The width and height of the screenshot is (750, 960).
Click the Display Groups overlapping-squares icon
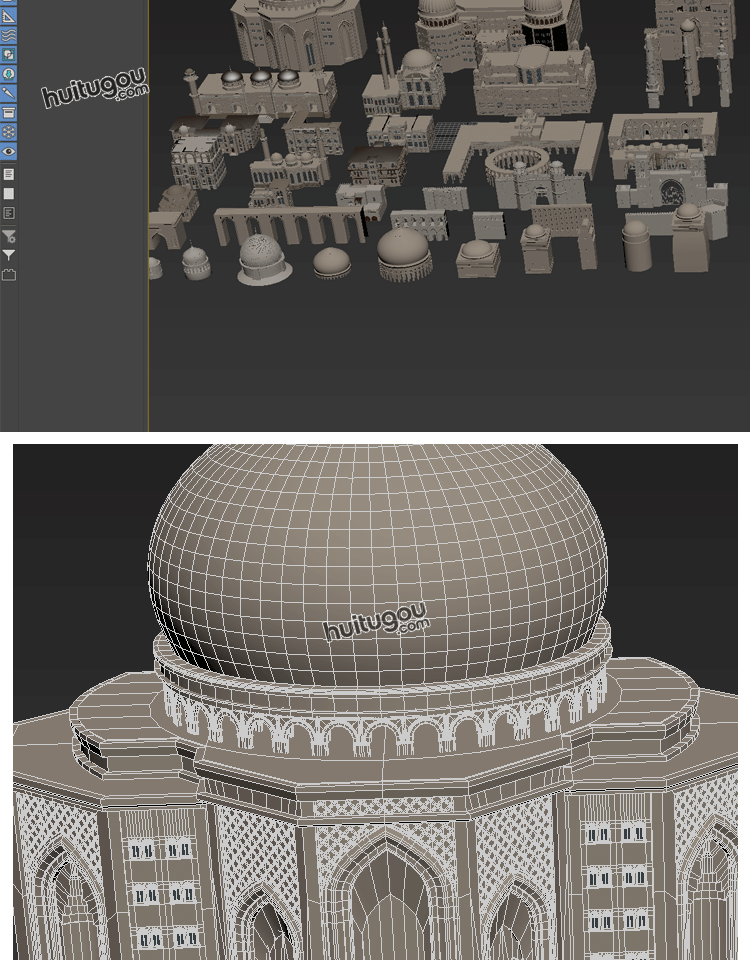(x=8, y=54)
